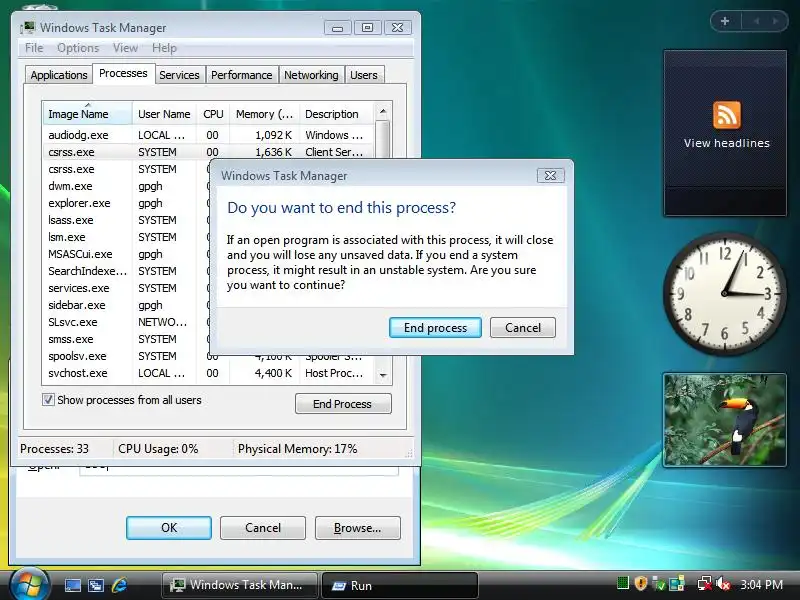Select sidebar.exe in process list

(126, 305)
